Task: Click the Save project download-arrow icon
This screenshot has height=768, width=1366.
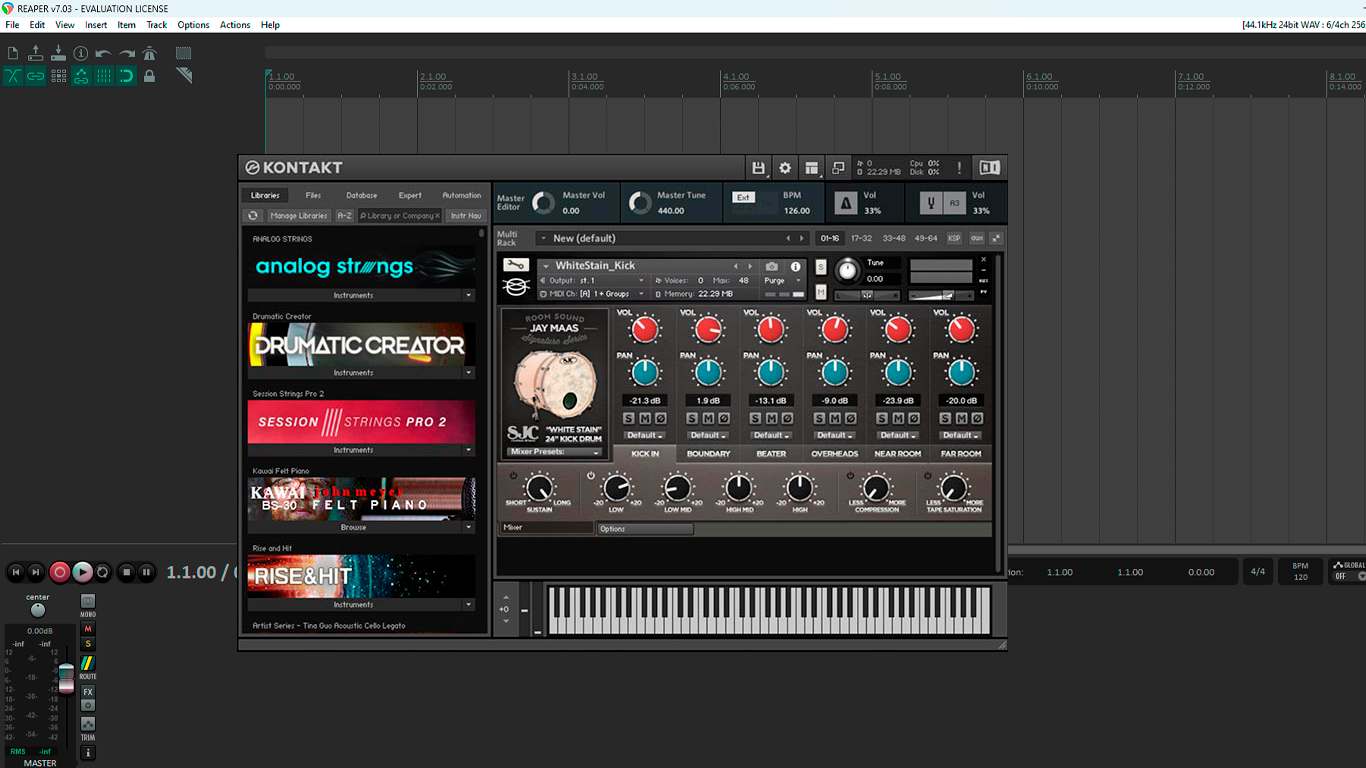Action: [x=58, y=53]
